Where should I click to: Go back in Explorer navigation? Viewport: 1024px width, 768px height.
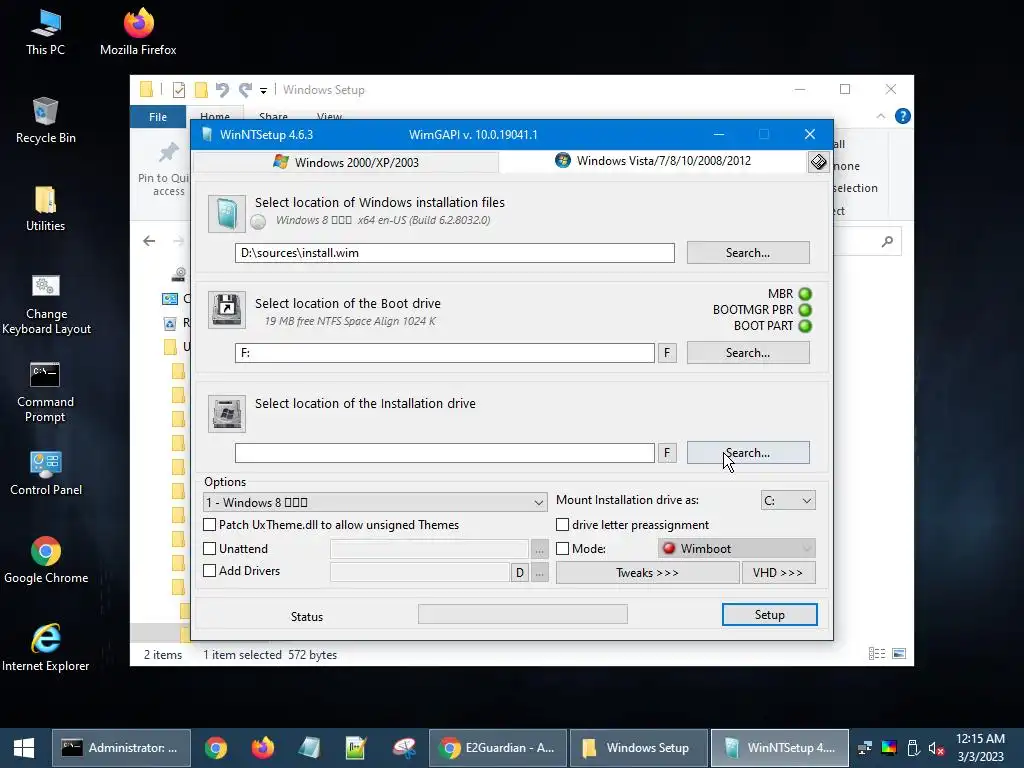[x=149, y=241]
